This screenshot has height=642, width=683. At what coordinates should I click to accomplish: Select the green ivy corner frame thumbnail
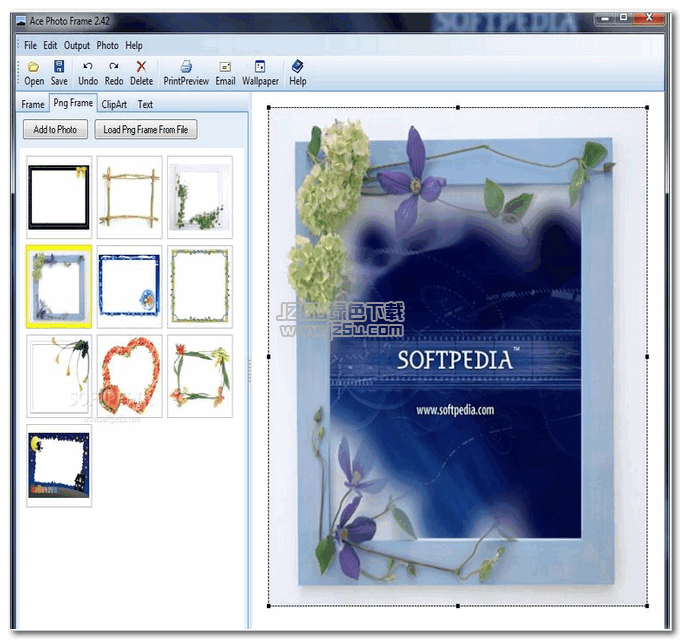pyautogui.click(x=200, y=197)
